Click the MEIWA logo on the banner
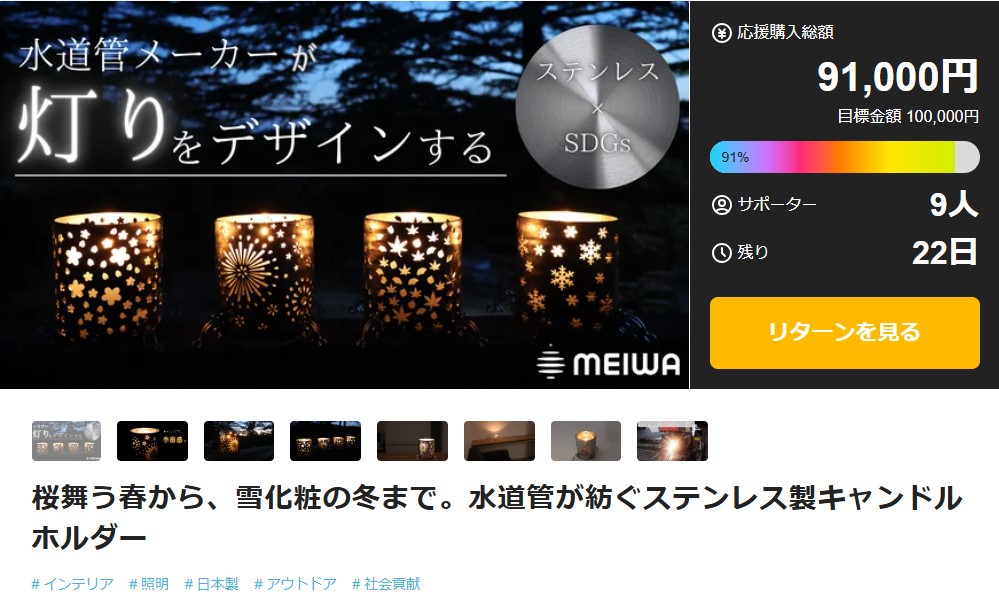Image resolution: width=999 pixels, height=596 pixels. coord(608,363)
